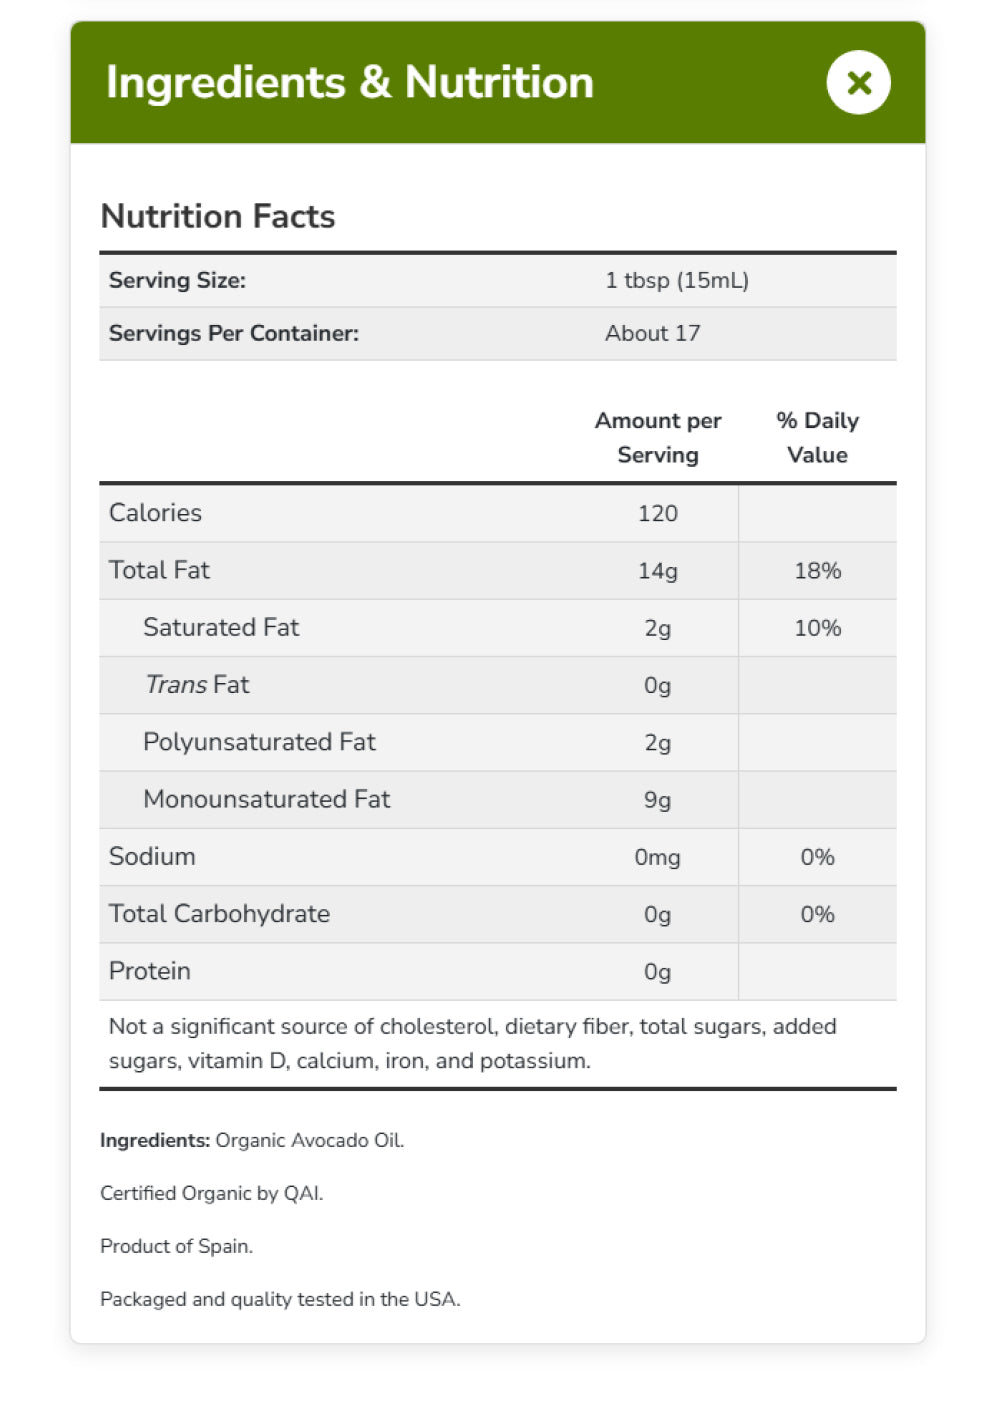
Task: Select the Serving Size label
Action: click(177, 280)
